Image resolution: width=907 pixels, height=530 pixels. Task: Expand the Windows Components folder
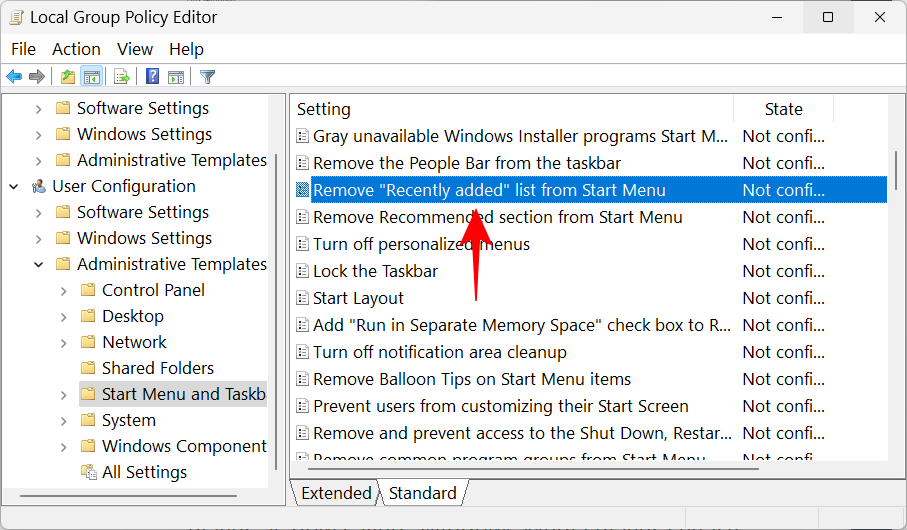64,447
